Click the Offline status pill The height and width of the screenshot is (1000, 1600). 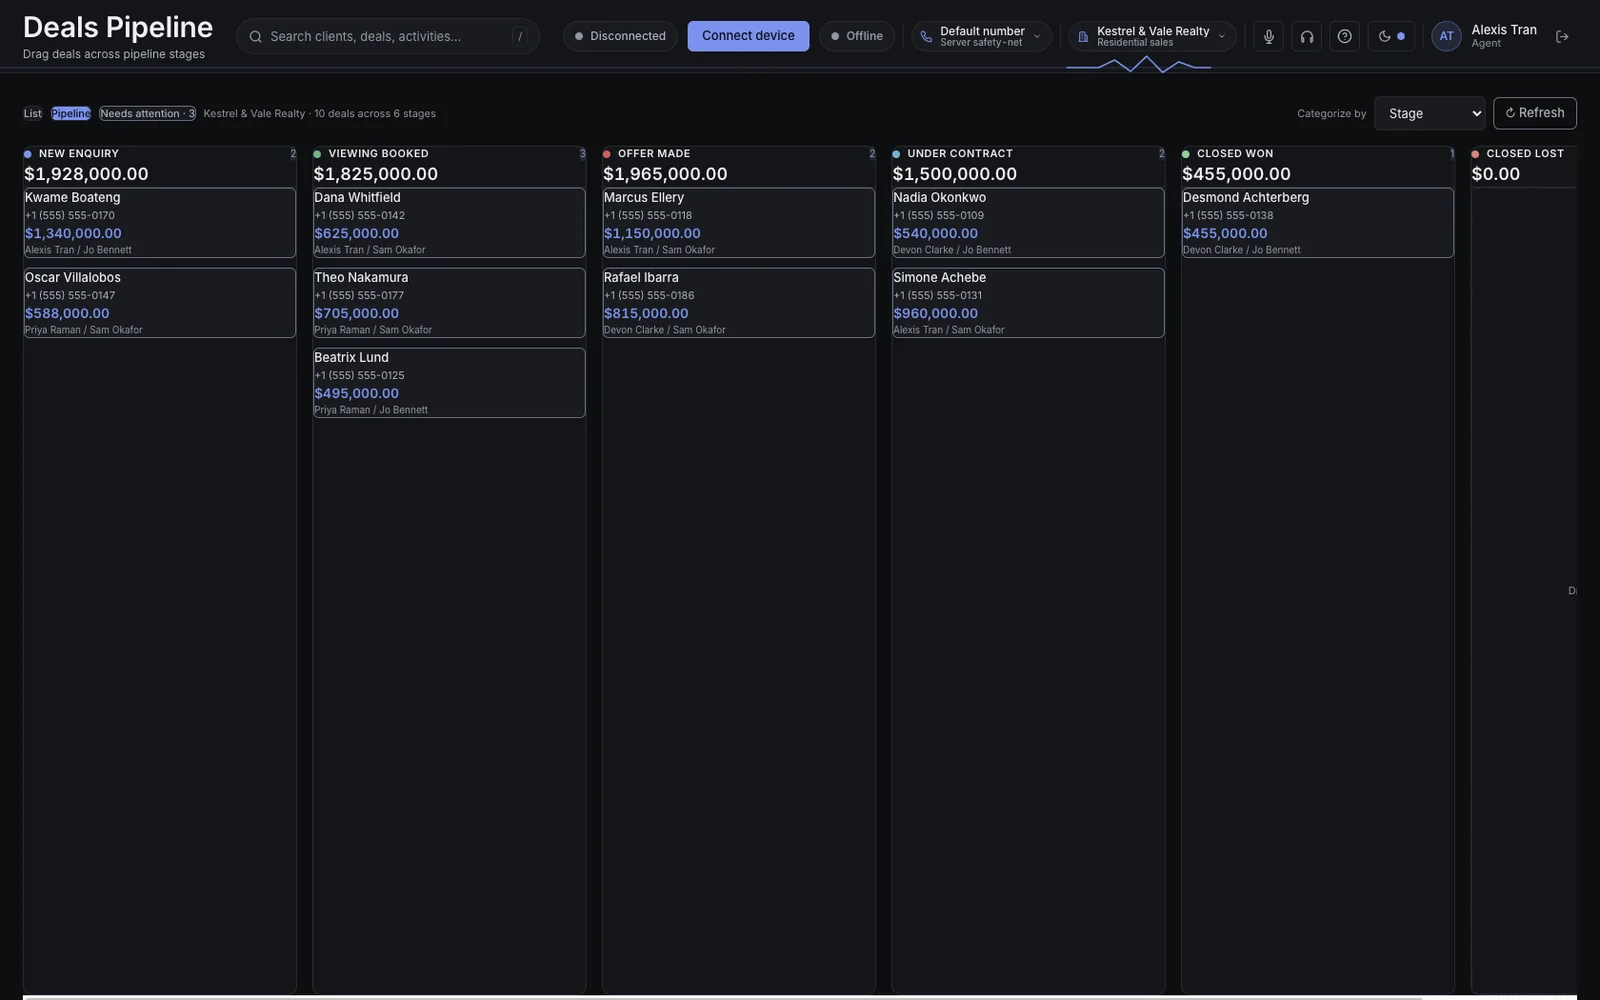pos(857,36)
